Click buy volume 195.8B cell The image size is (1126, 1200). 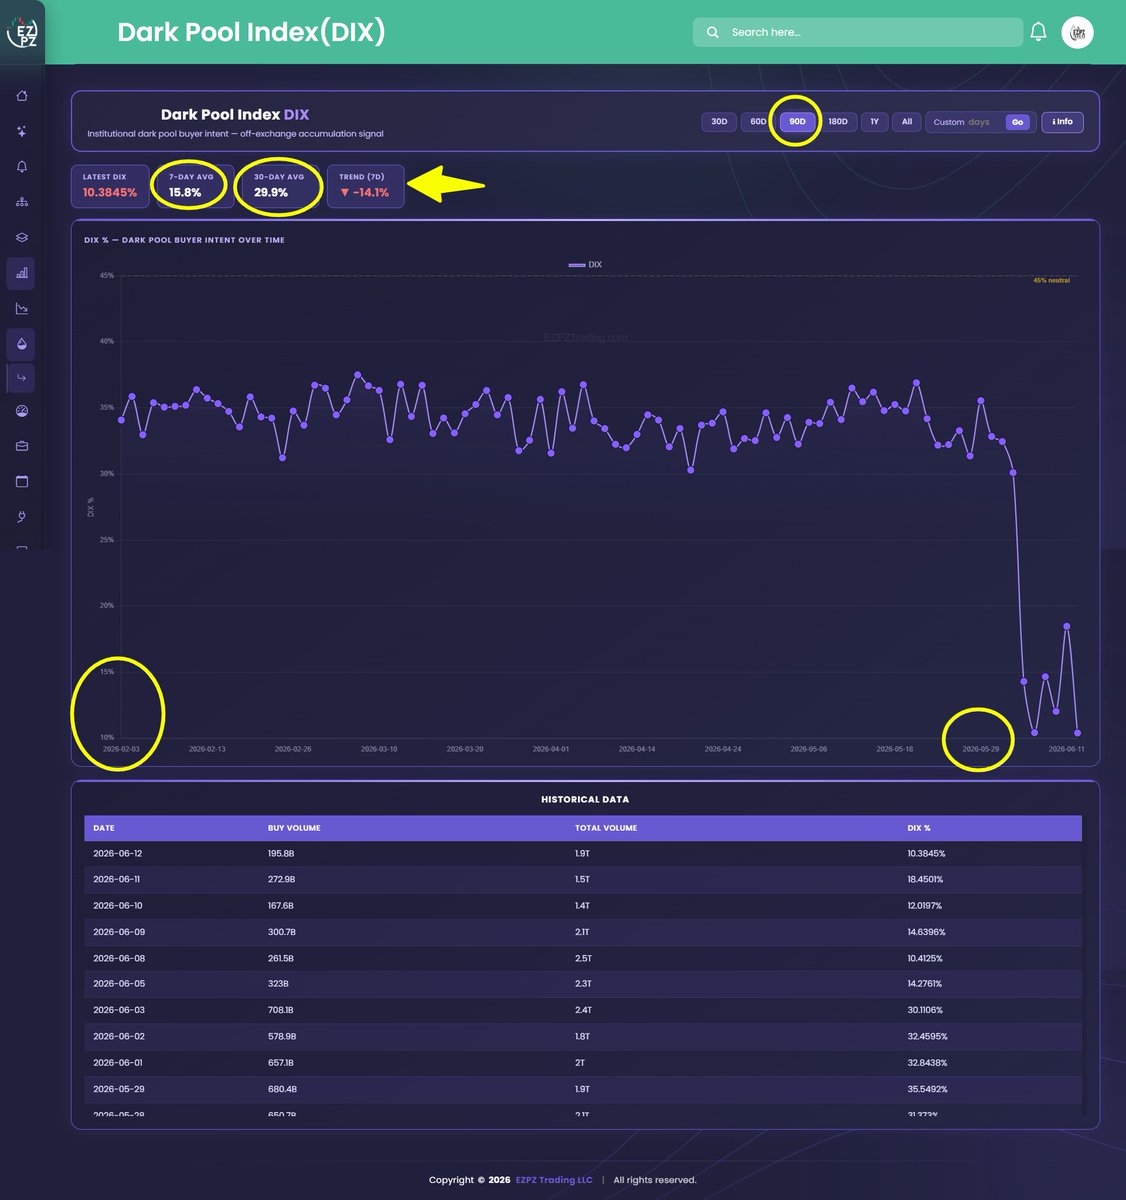click(281, 854)
